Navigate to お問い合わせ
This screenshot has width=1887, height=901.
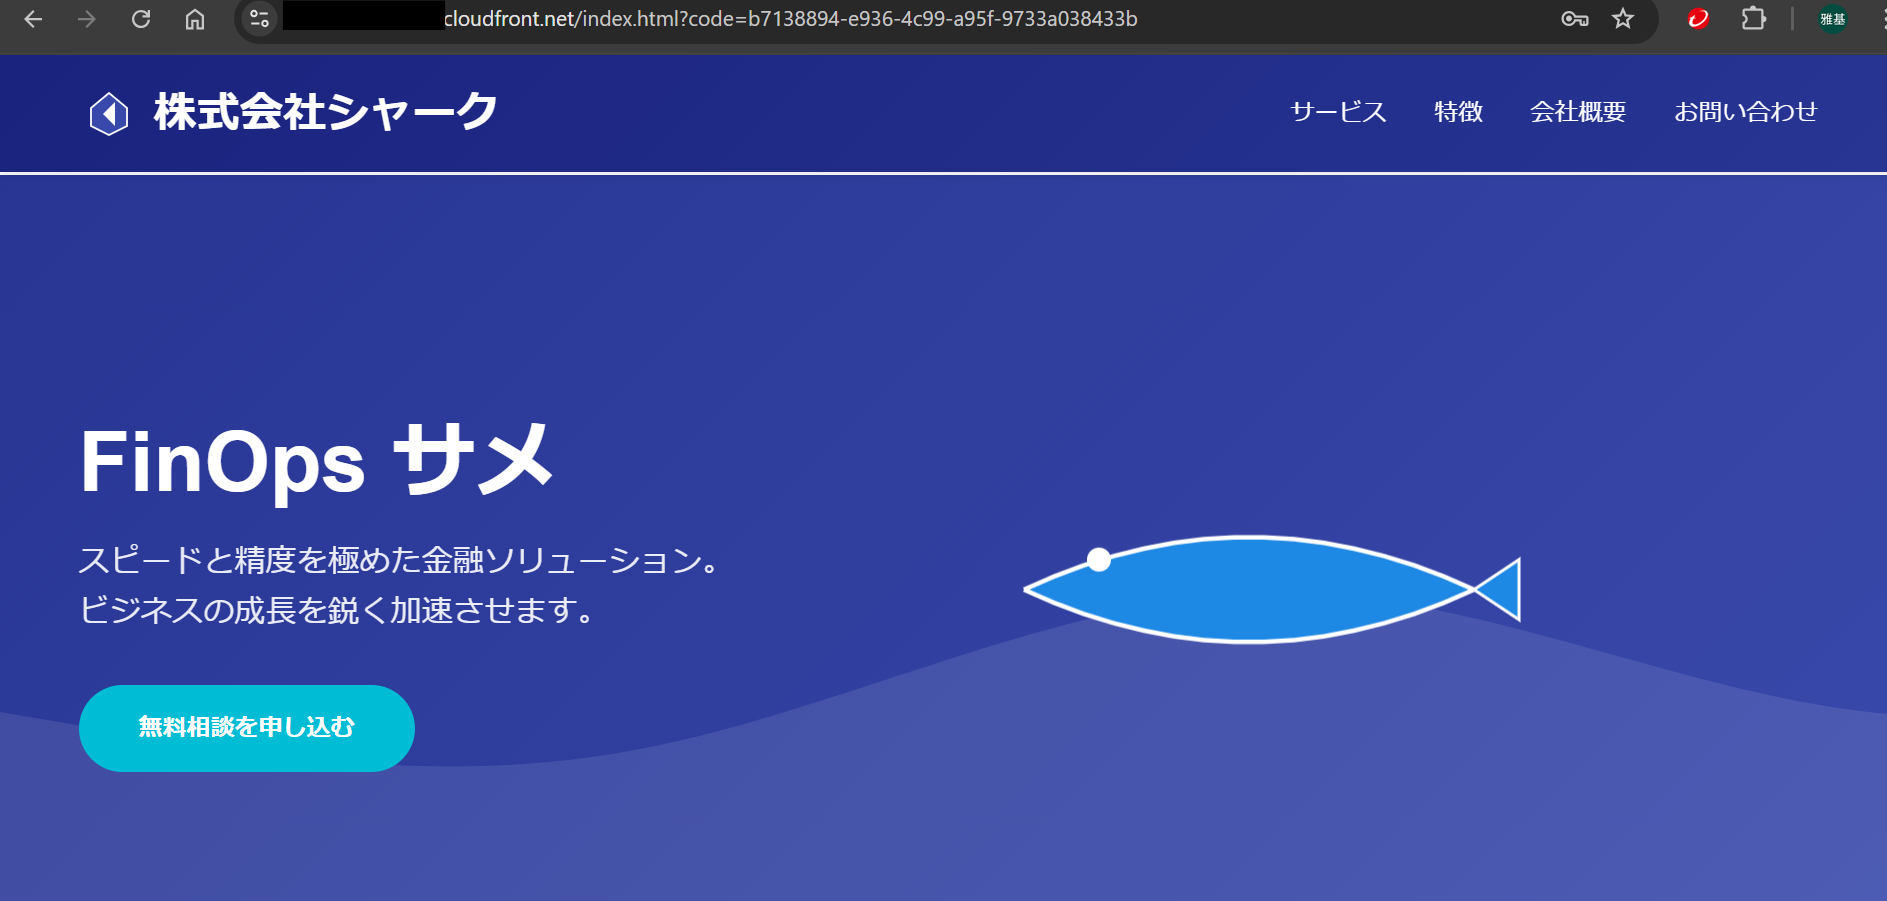click(1746, 112)
